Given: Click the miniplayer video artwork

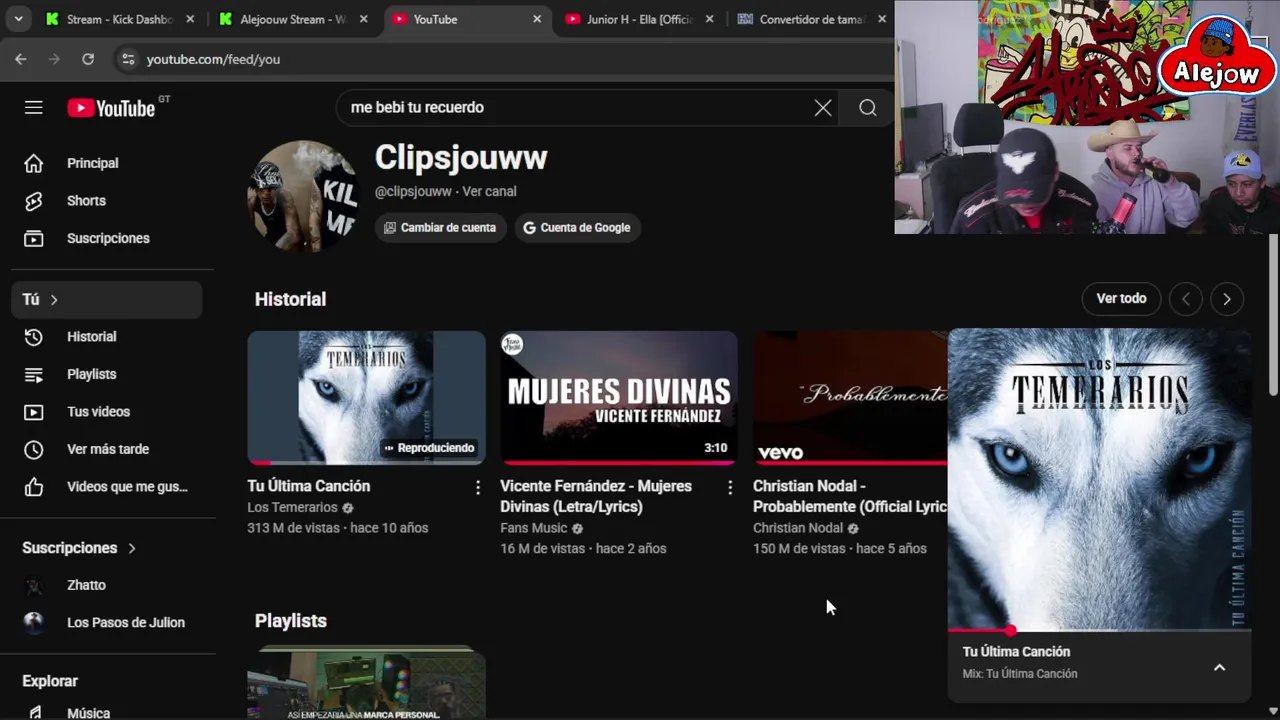Looking at the screenshot, I should [x=1099, y=479].
